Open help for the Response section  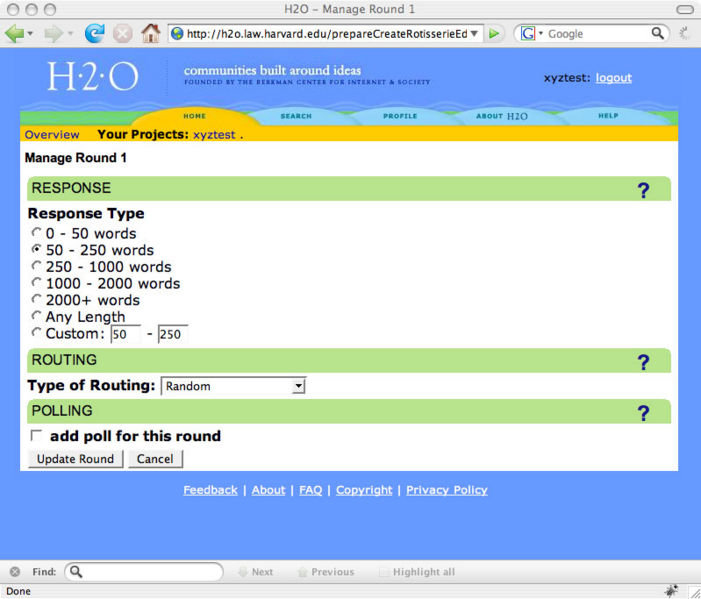click(643, 190)
